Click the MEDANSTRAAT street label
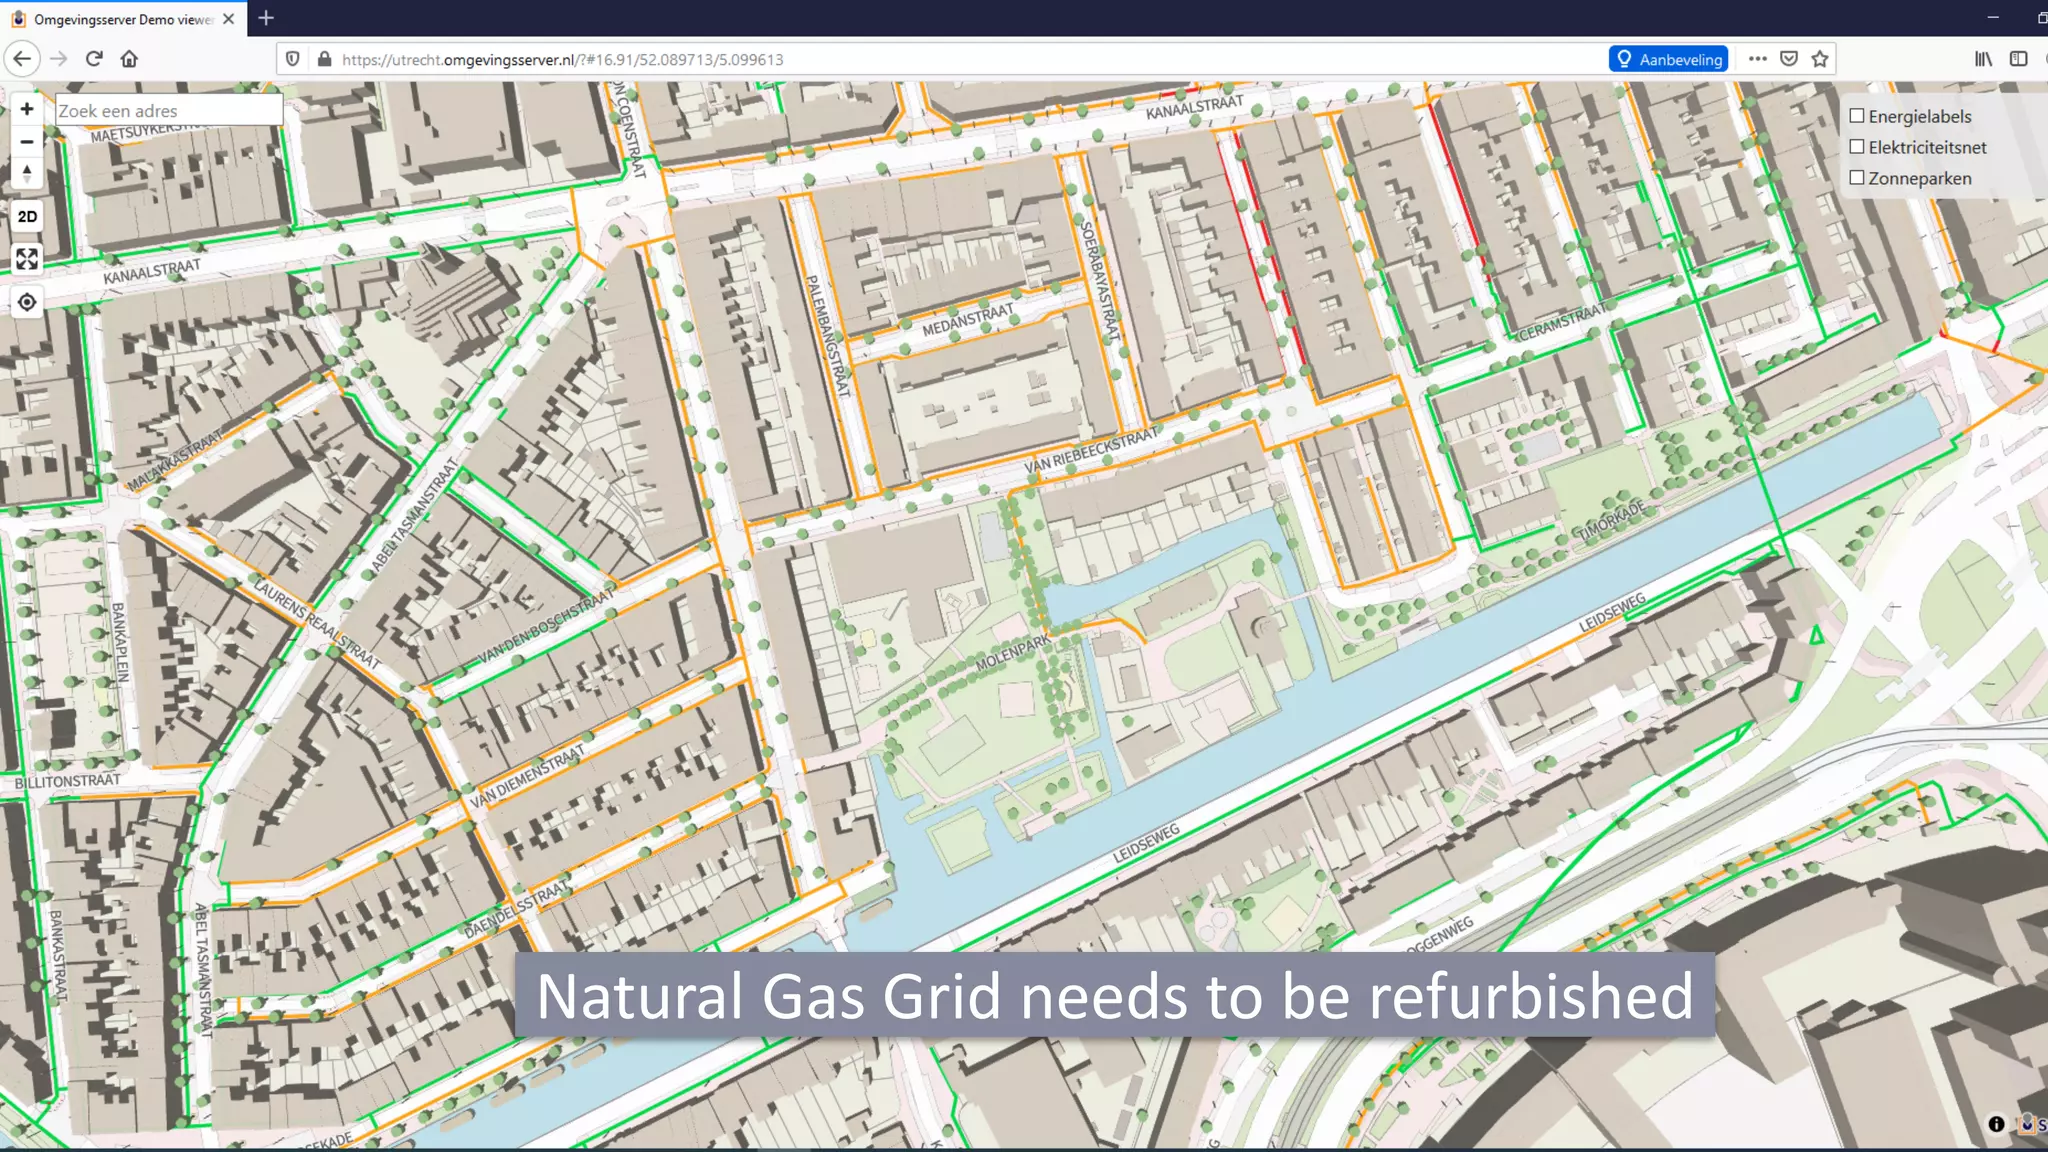Viewport: 2048px width, 1152px height. [x=967, y=320]
